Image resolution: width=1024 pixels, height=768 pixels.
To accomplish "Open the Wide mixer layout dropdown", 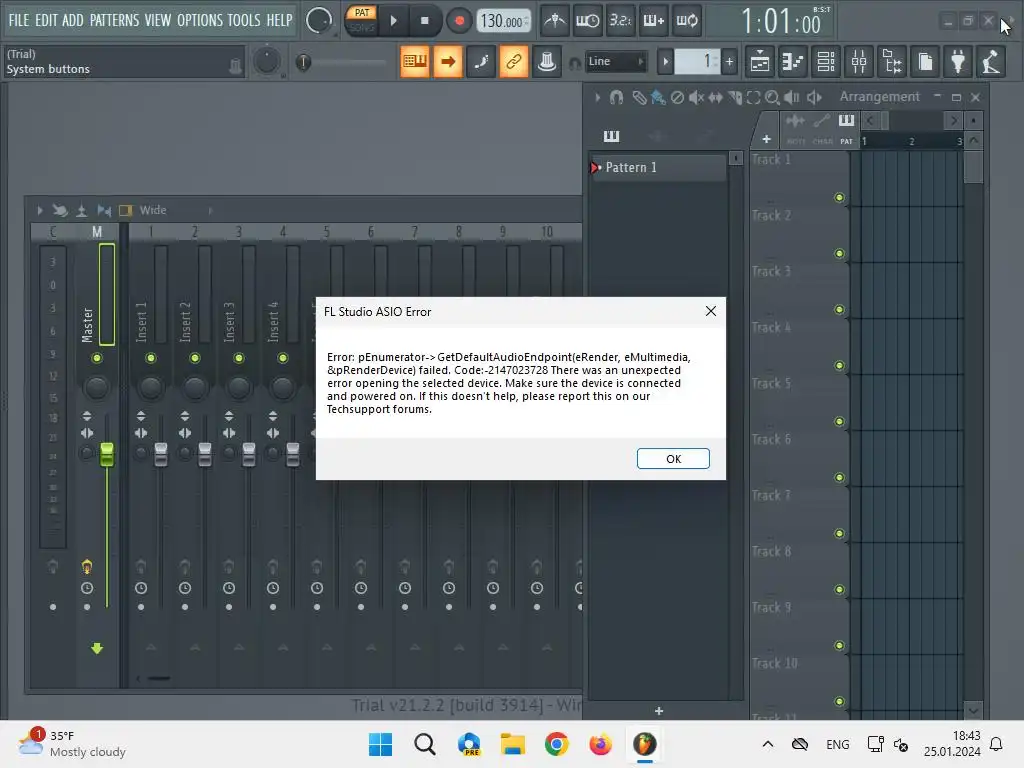I will tap(176, 210).
